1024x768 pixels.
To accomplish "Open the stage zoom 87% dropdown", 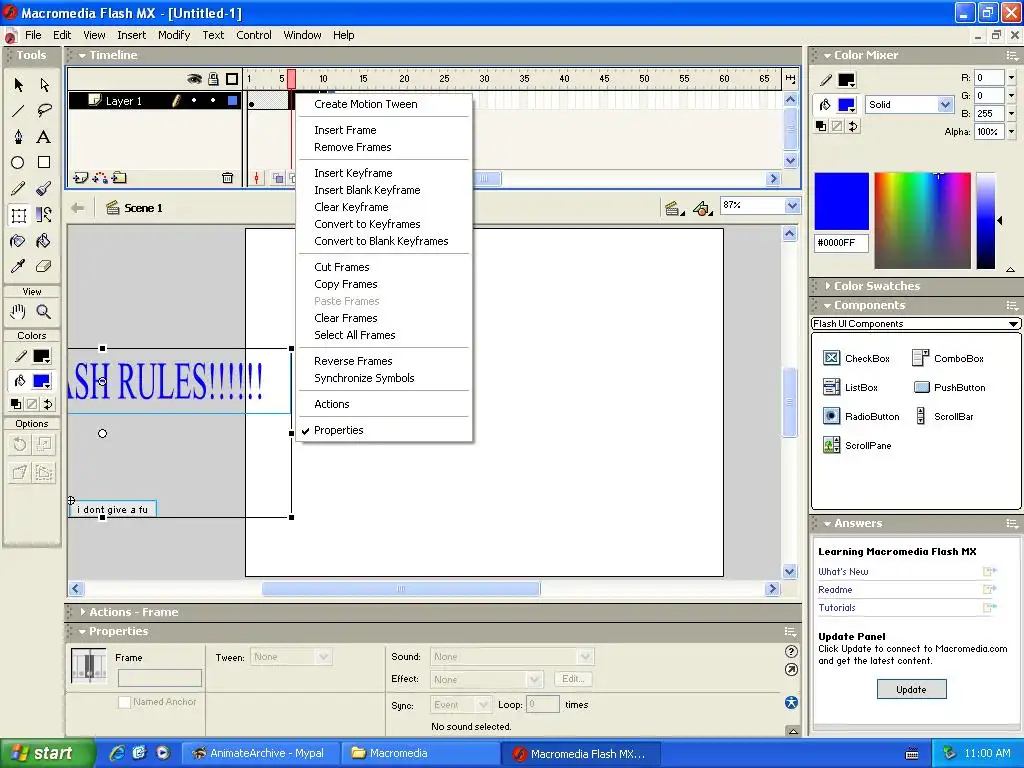I will pos(792,206).
